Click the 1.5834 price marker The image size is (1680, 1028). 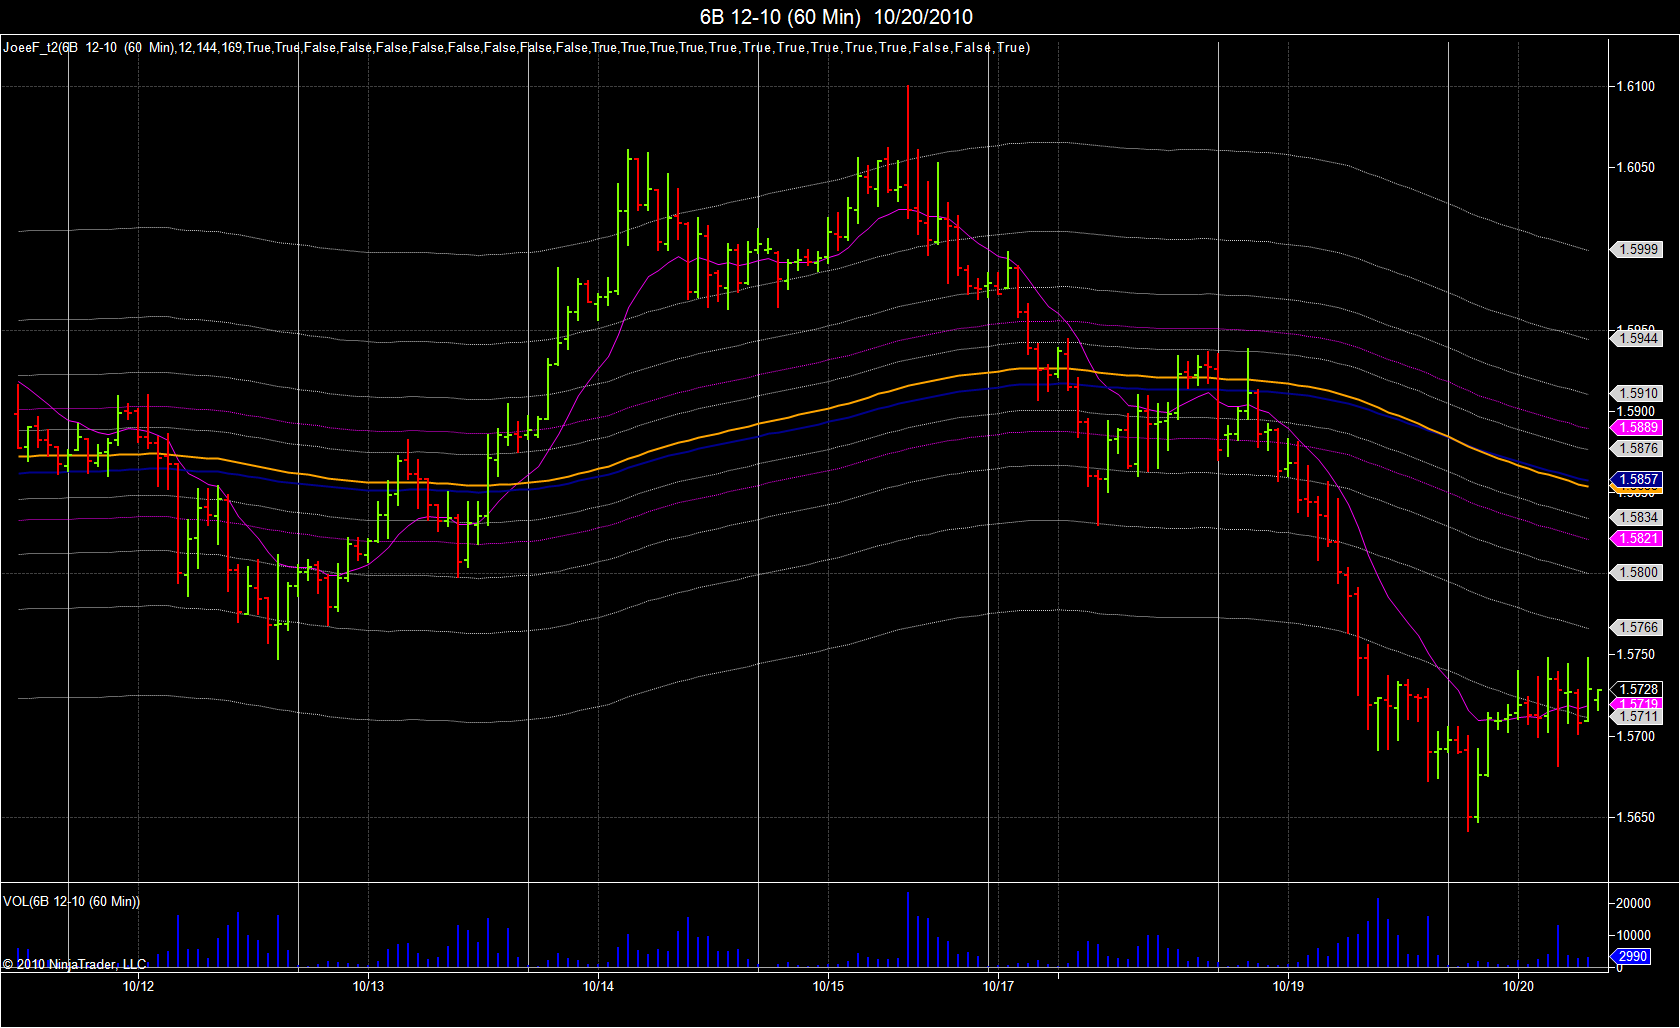tap(1637, 517)
